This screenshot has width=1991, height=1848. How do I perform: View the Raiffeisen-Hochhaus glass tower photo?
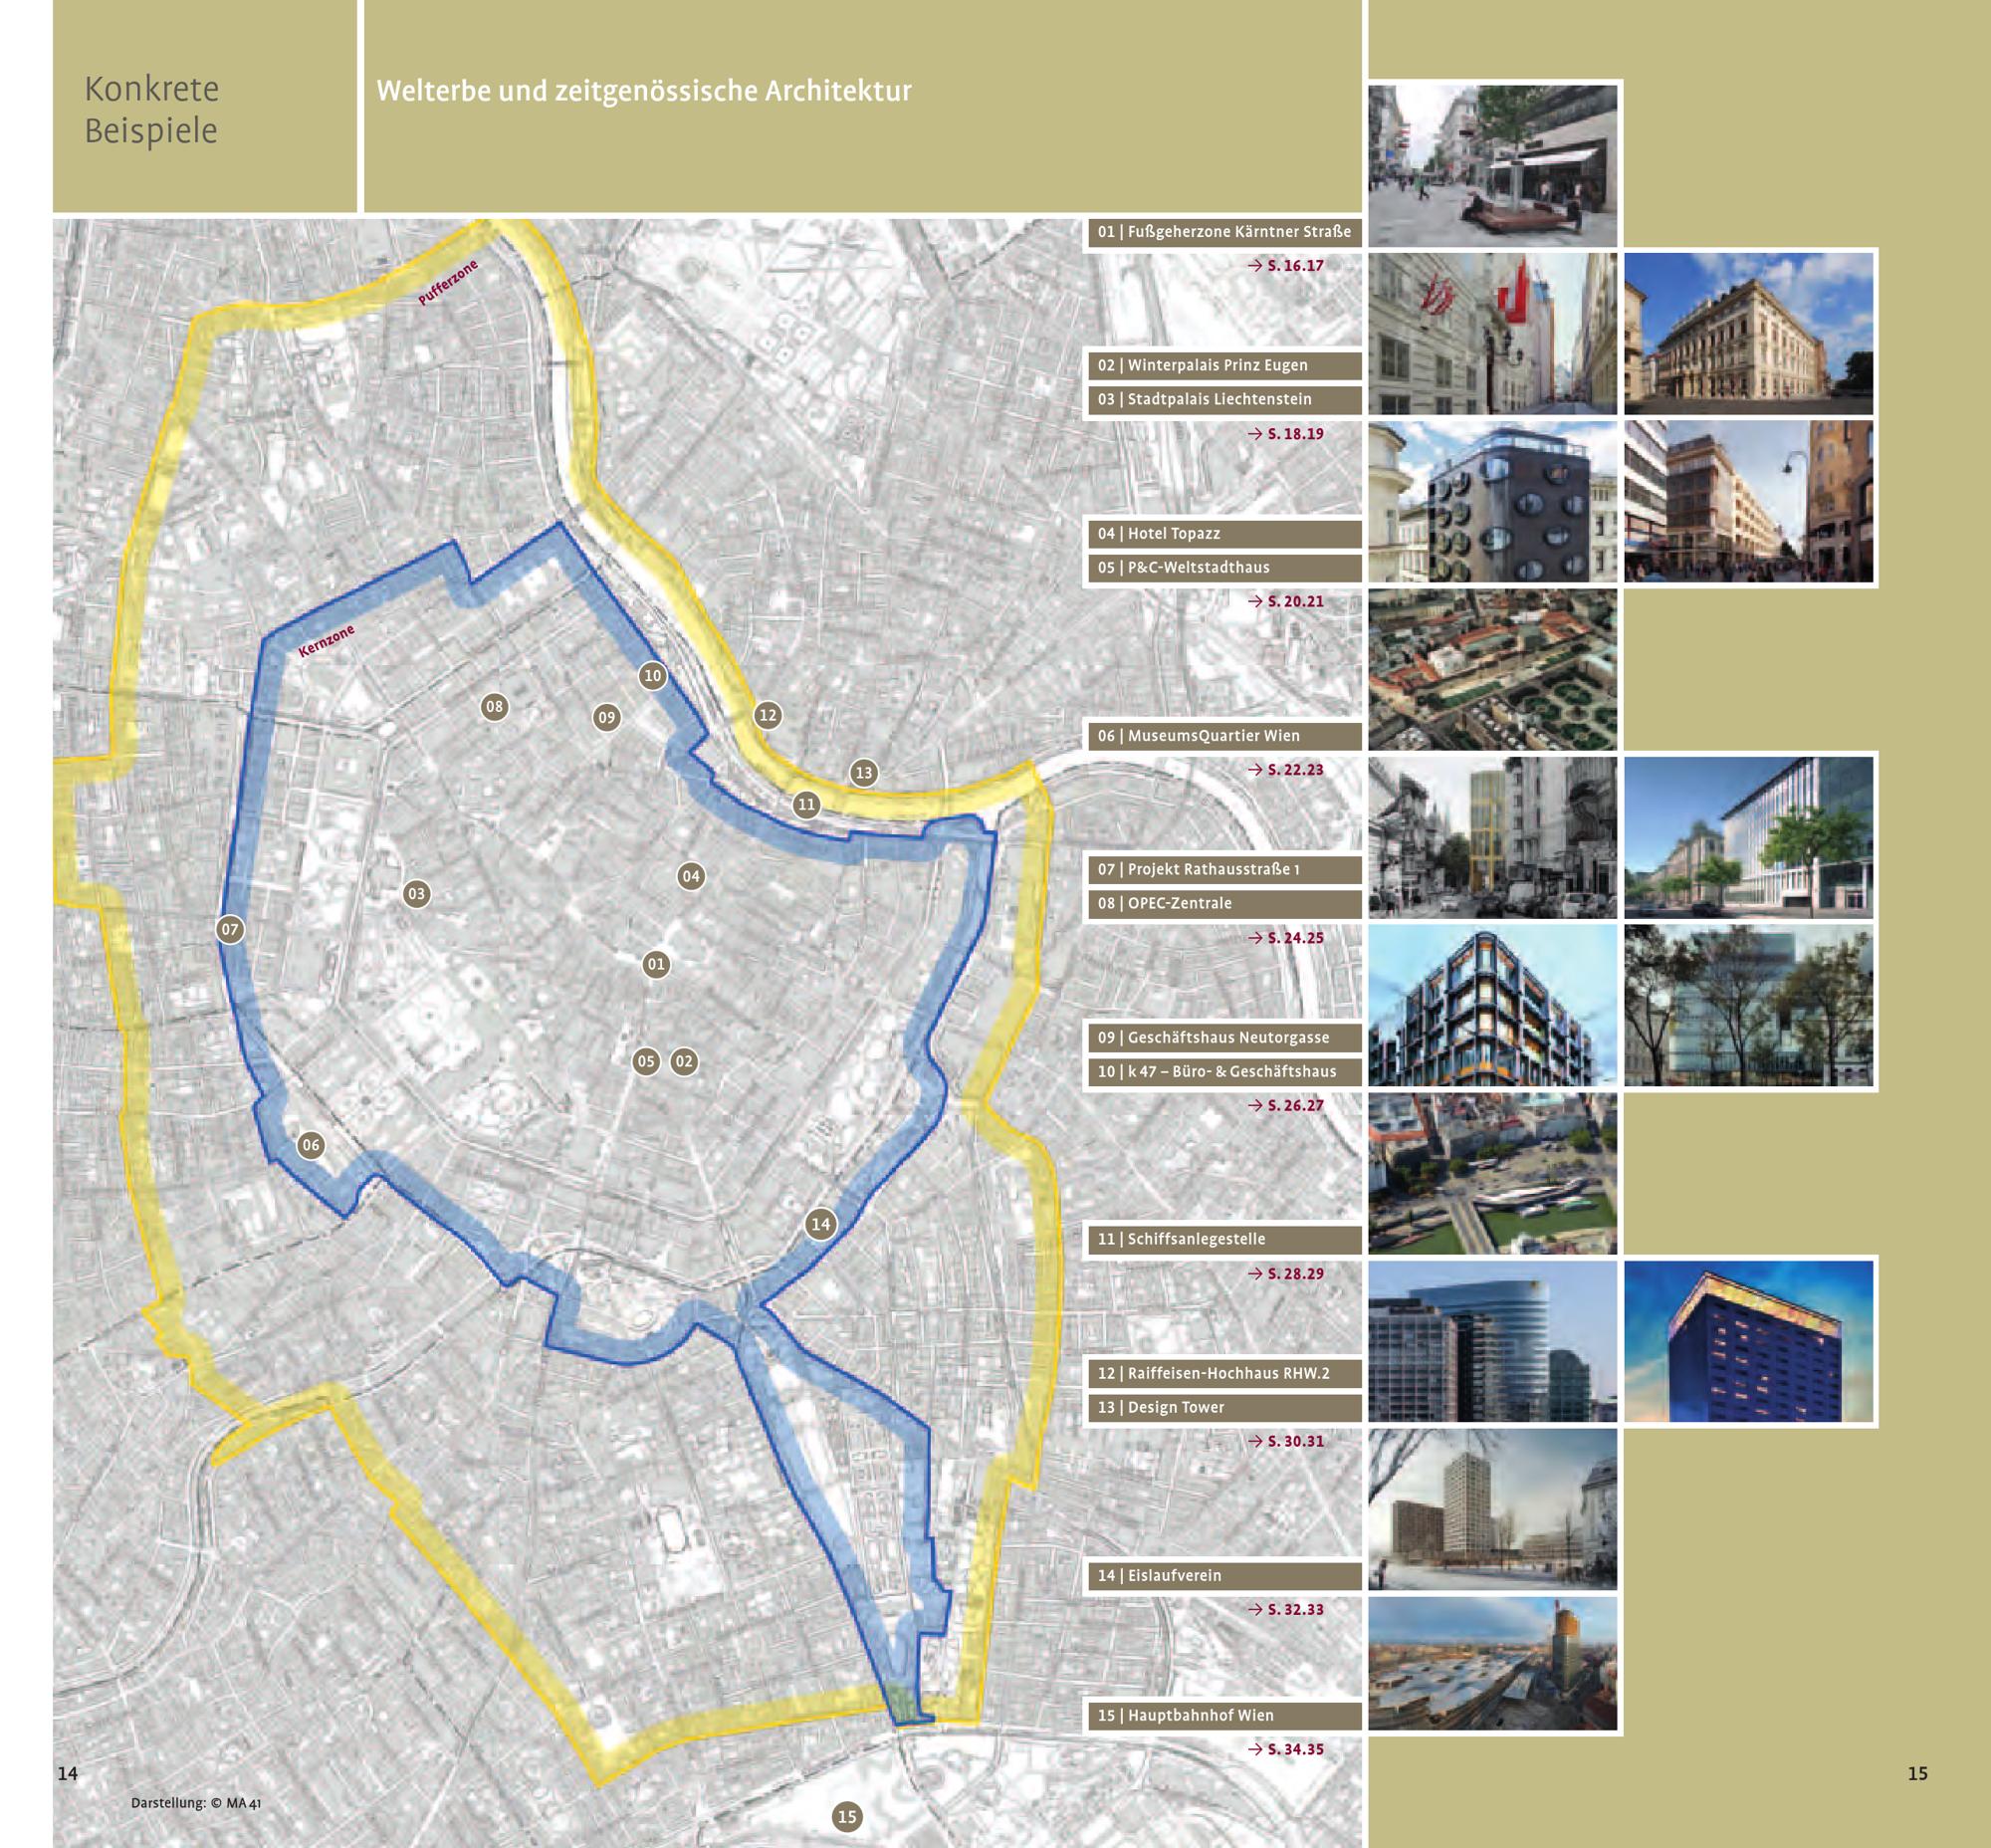coord(1492,1342)
